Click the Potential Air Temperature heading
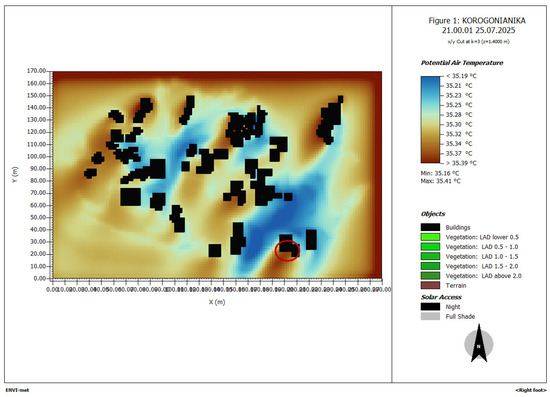 click(x=462, y=63)
